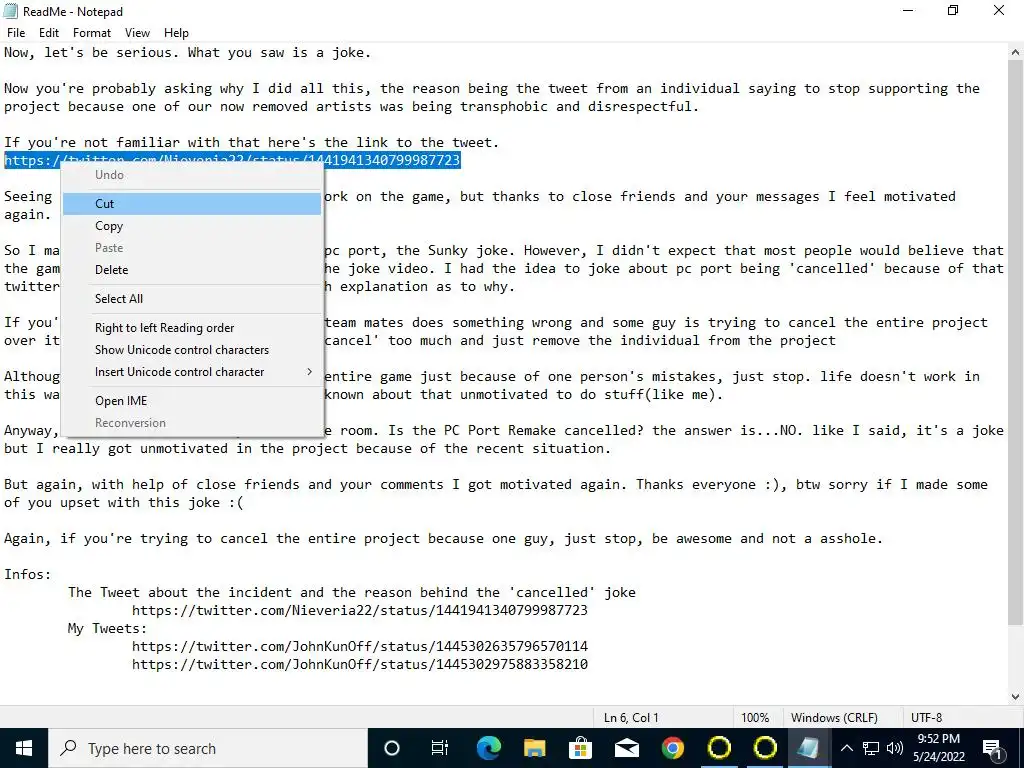Click the Ln 6, Col 1 status
Viewport: 1024px width, 768px height.
pyautogui.click(x=631, y=718)
